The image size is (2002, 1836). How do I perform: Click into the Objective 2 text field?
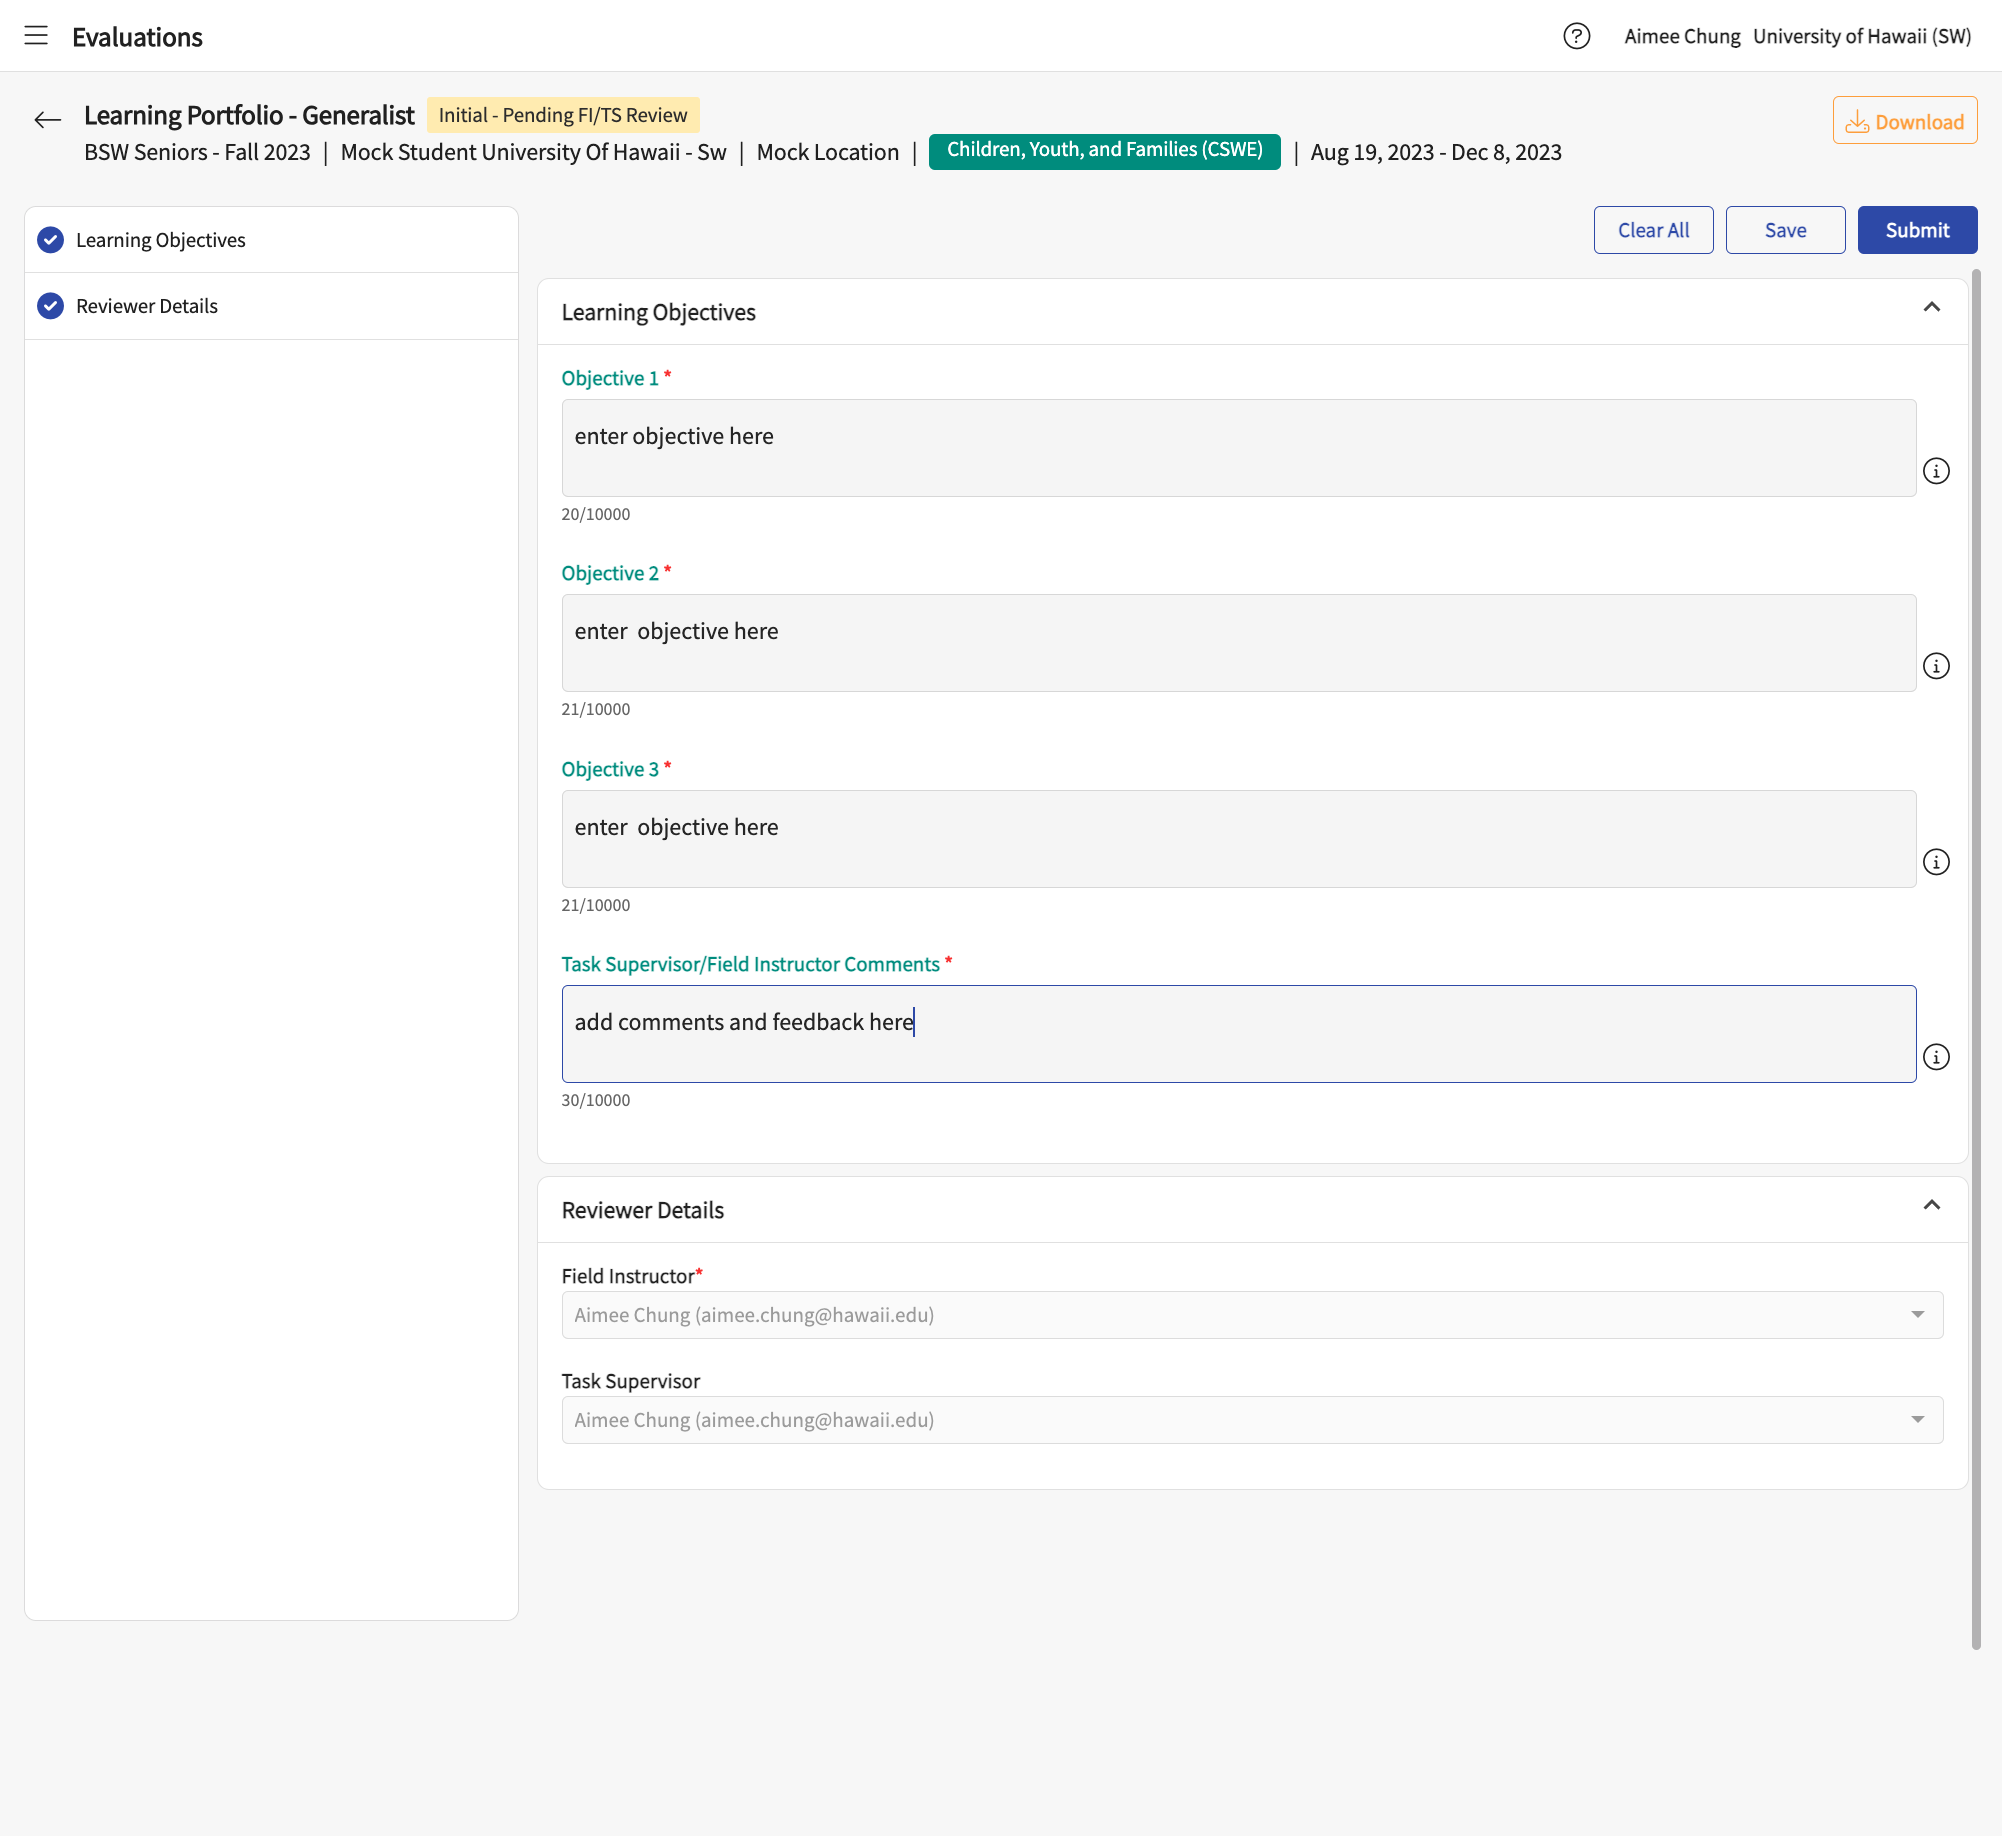pos(1238,643)
